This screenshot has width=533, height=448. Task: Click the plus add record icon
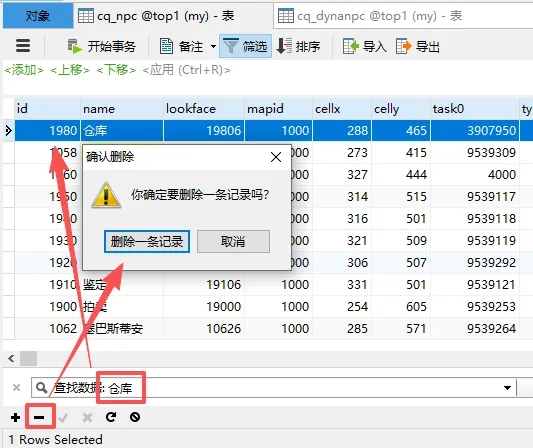(x=15, y=417)
